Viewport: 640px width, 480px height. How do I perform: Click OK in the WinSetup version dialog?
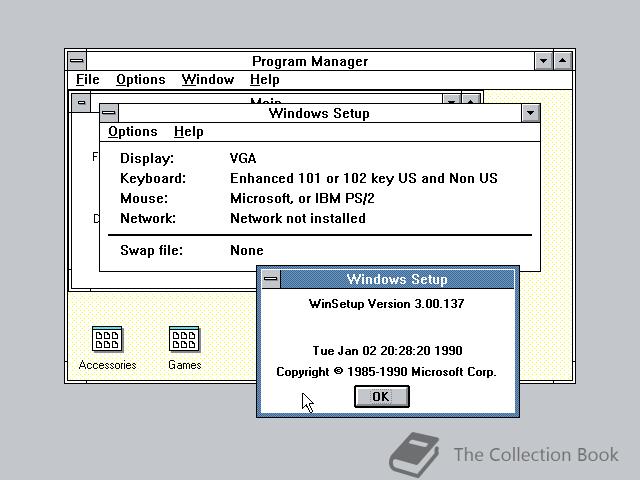pyautogui.click(x=382, y=396)
